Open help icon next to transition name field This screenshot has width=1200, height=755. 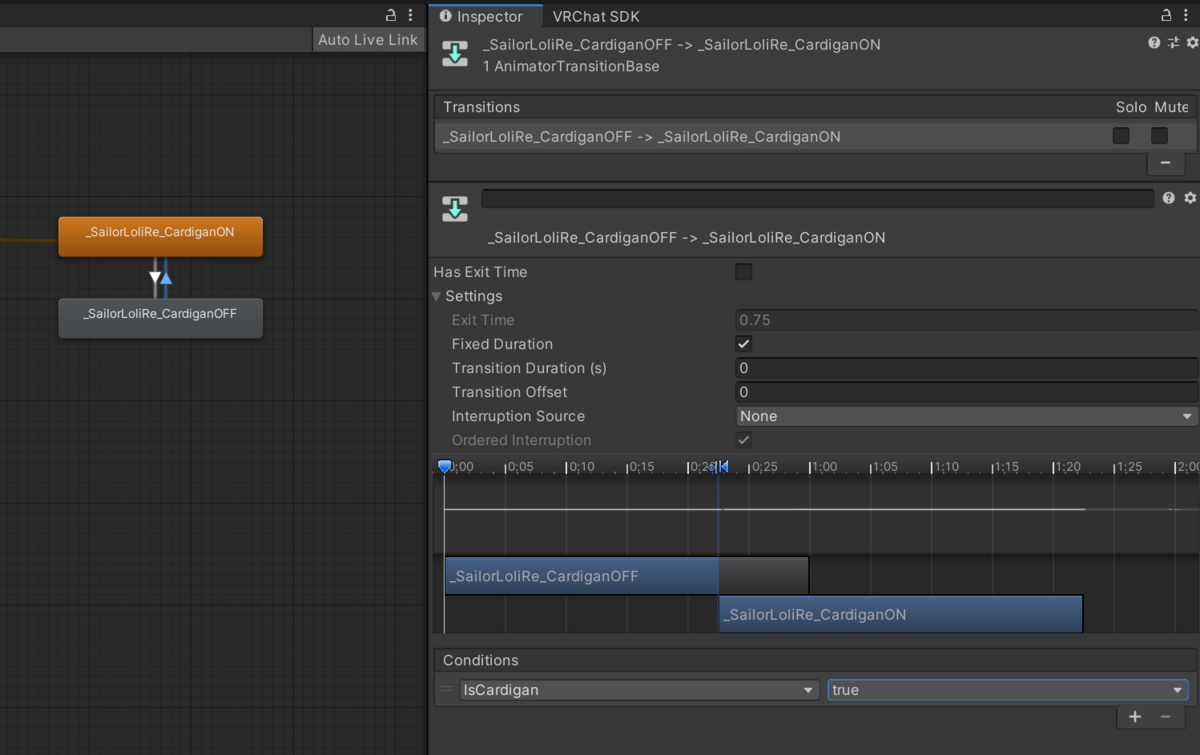click(1169, 198)
